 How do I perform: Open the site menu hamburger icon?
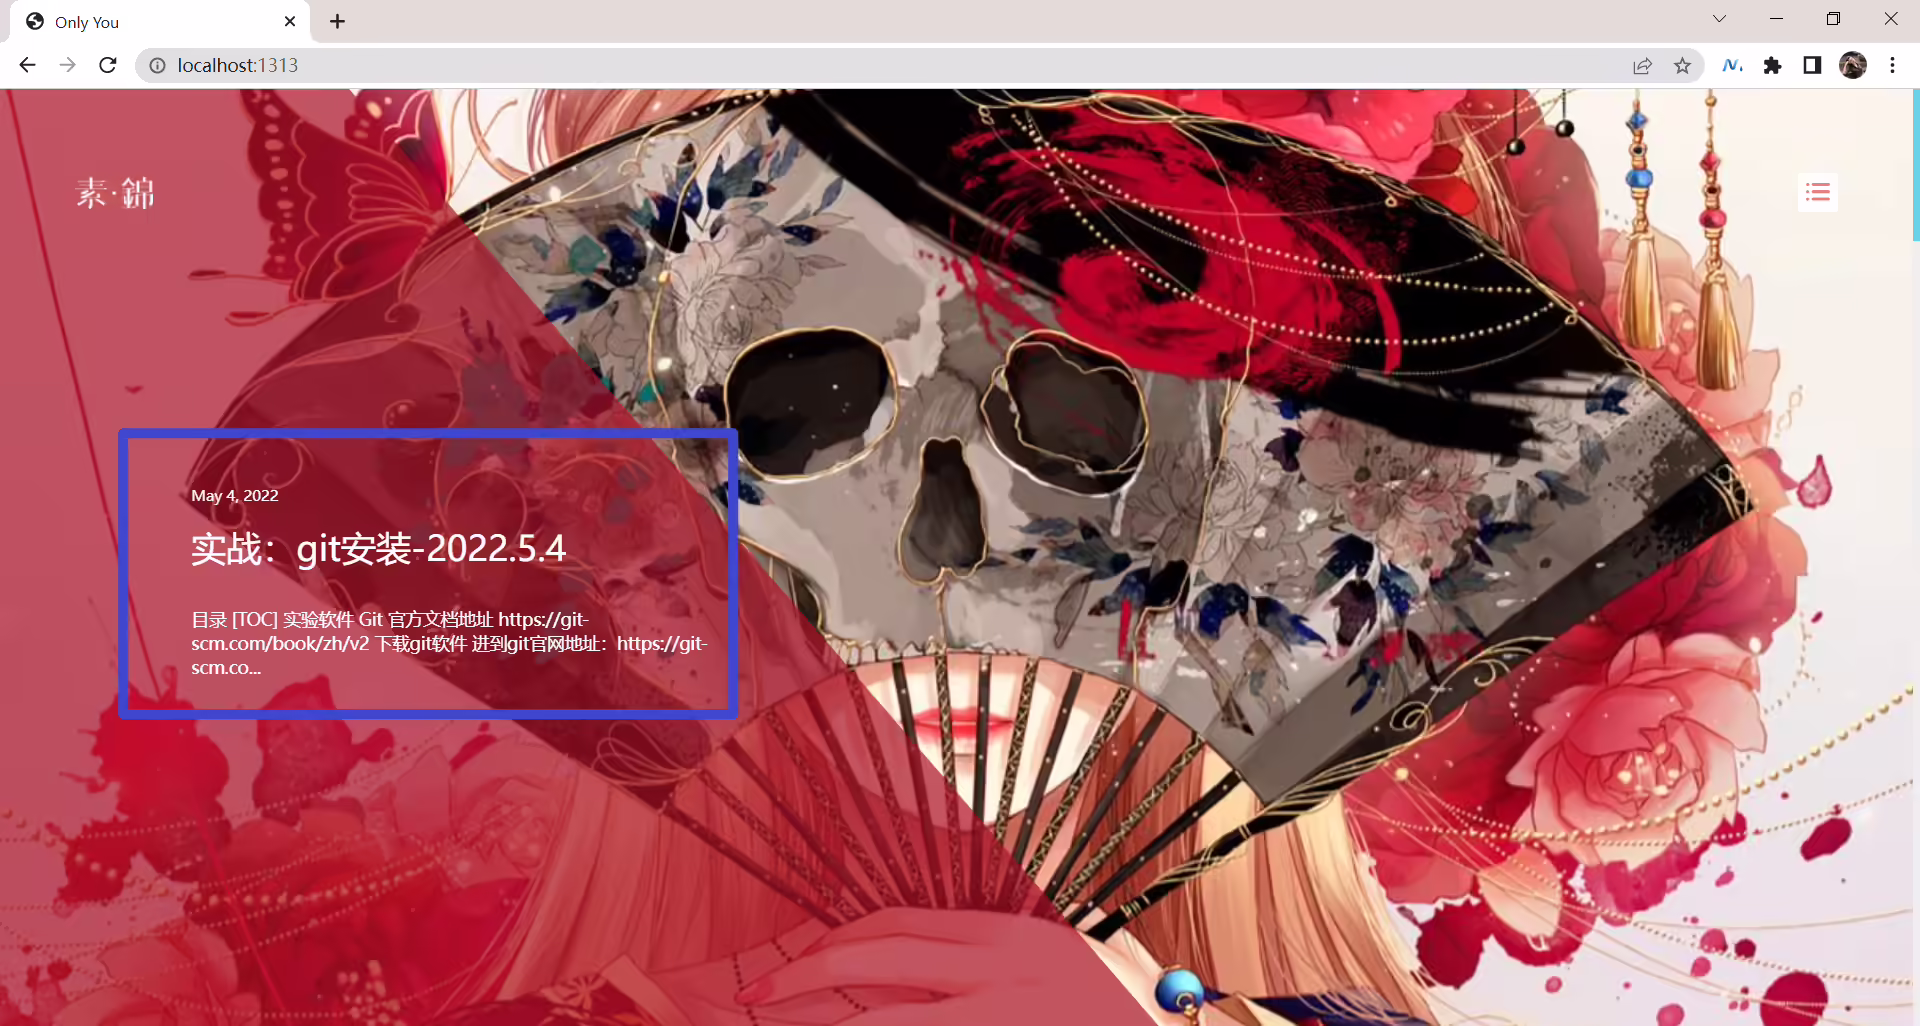coord(1817,192)
